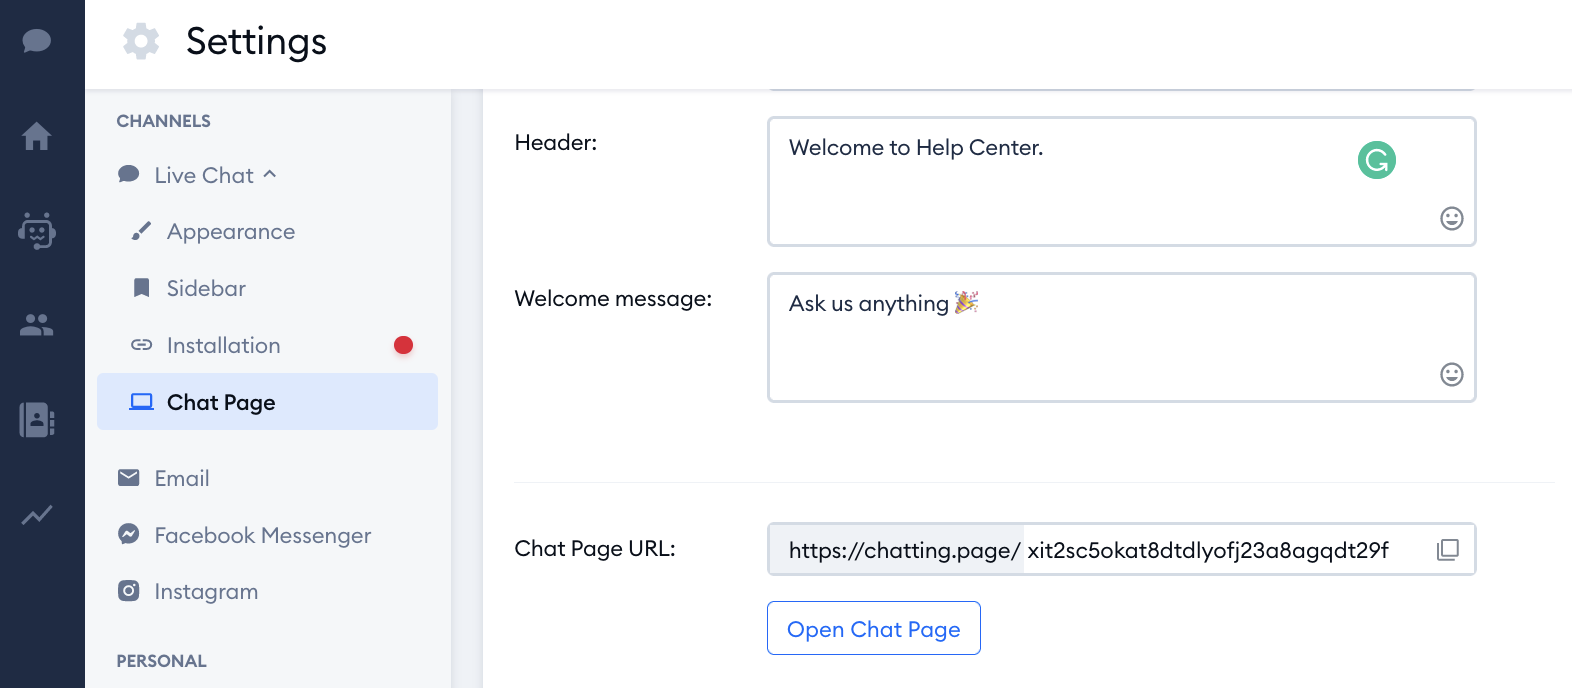This screenshot has width=1572, height=688.
Task: Open the analytics trend line icon
Action: point(37,515)
